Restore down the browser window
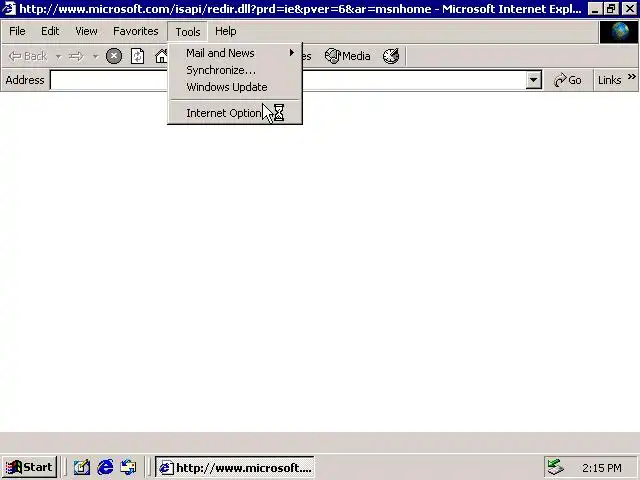640x480 pixels. coord(611,9)
